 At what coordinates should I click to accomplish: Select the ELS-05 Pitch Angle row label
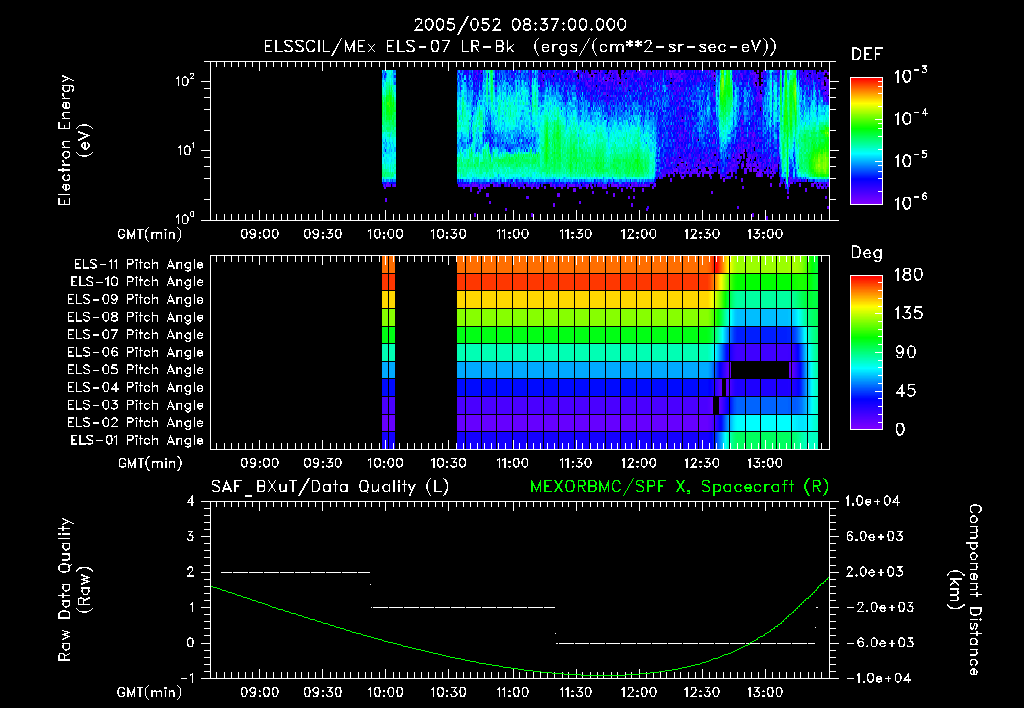[x=136, y=370]
